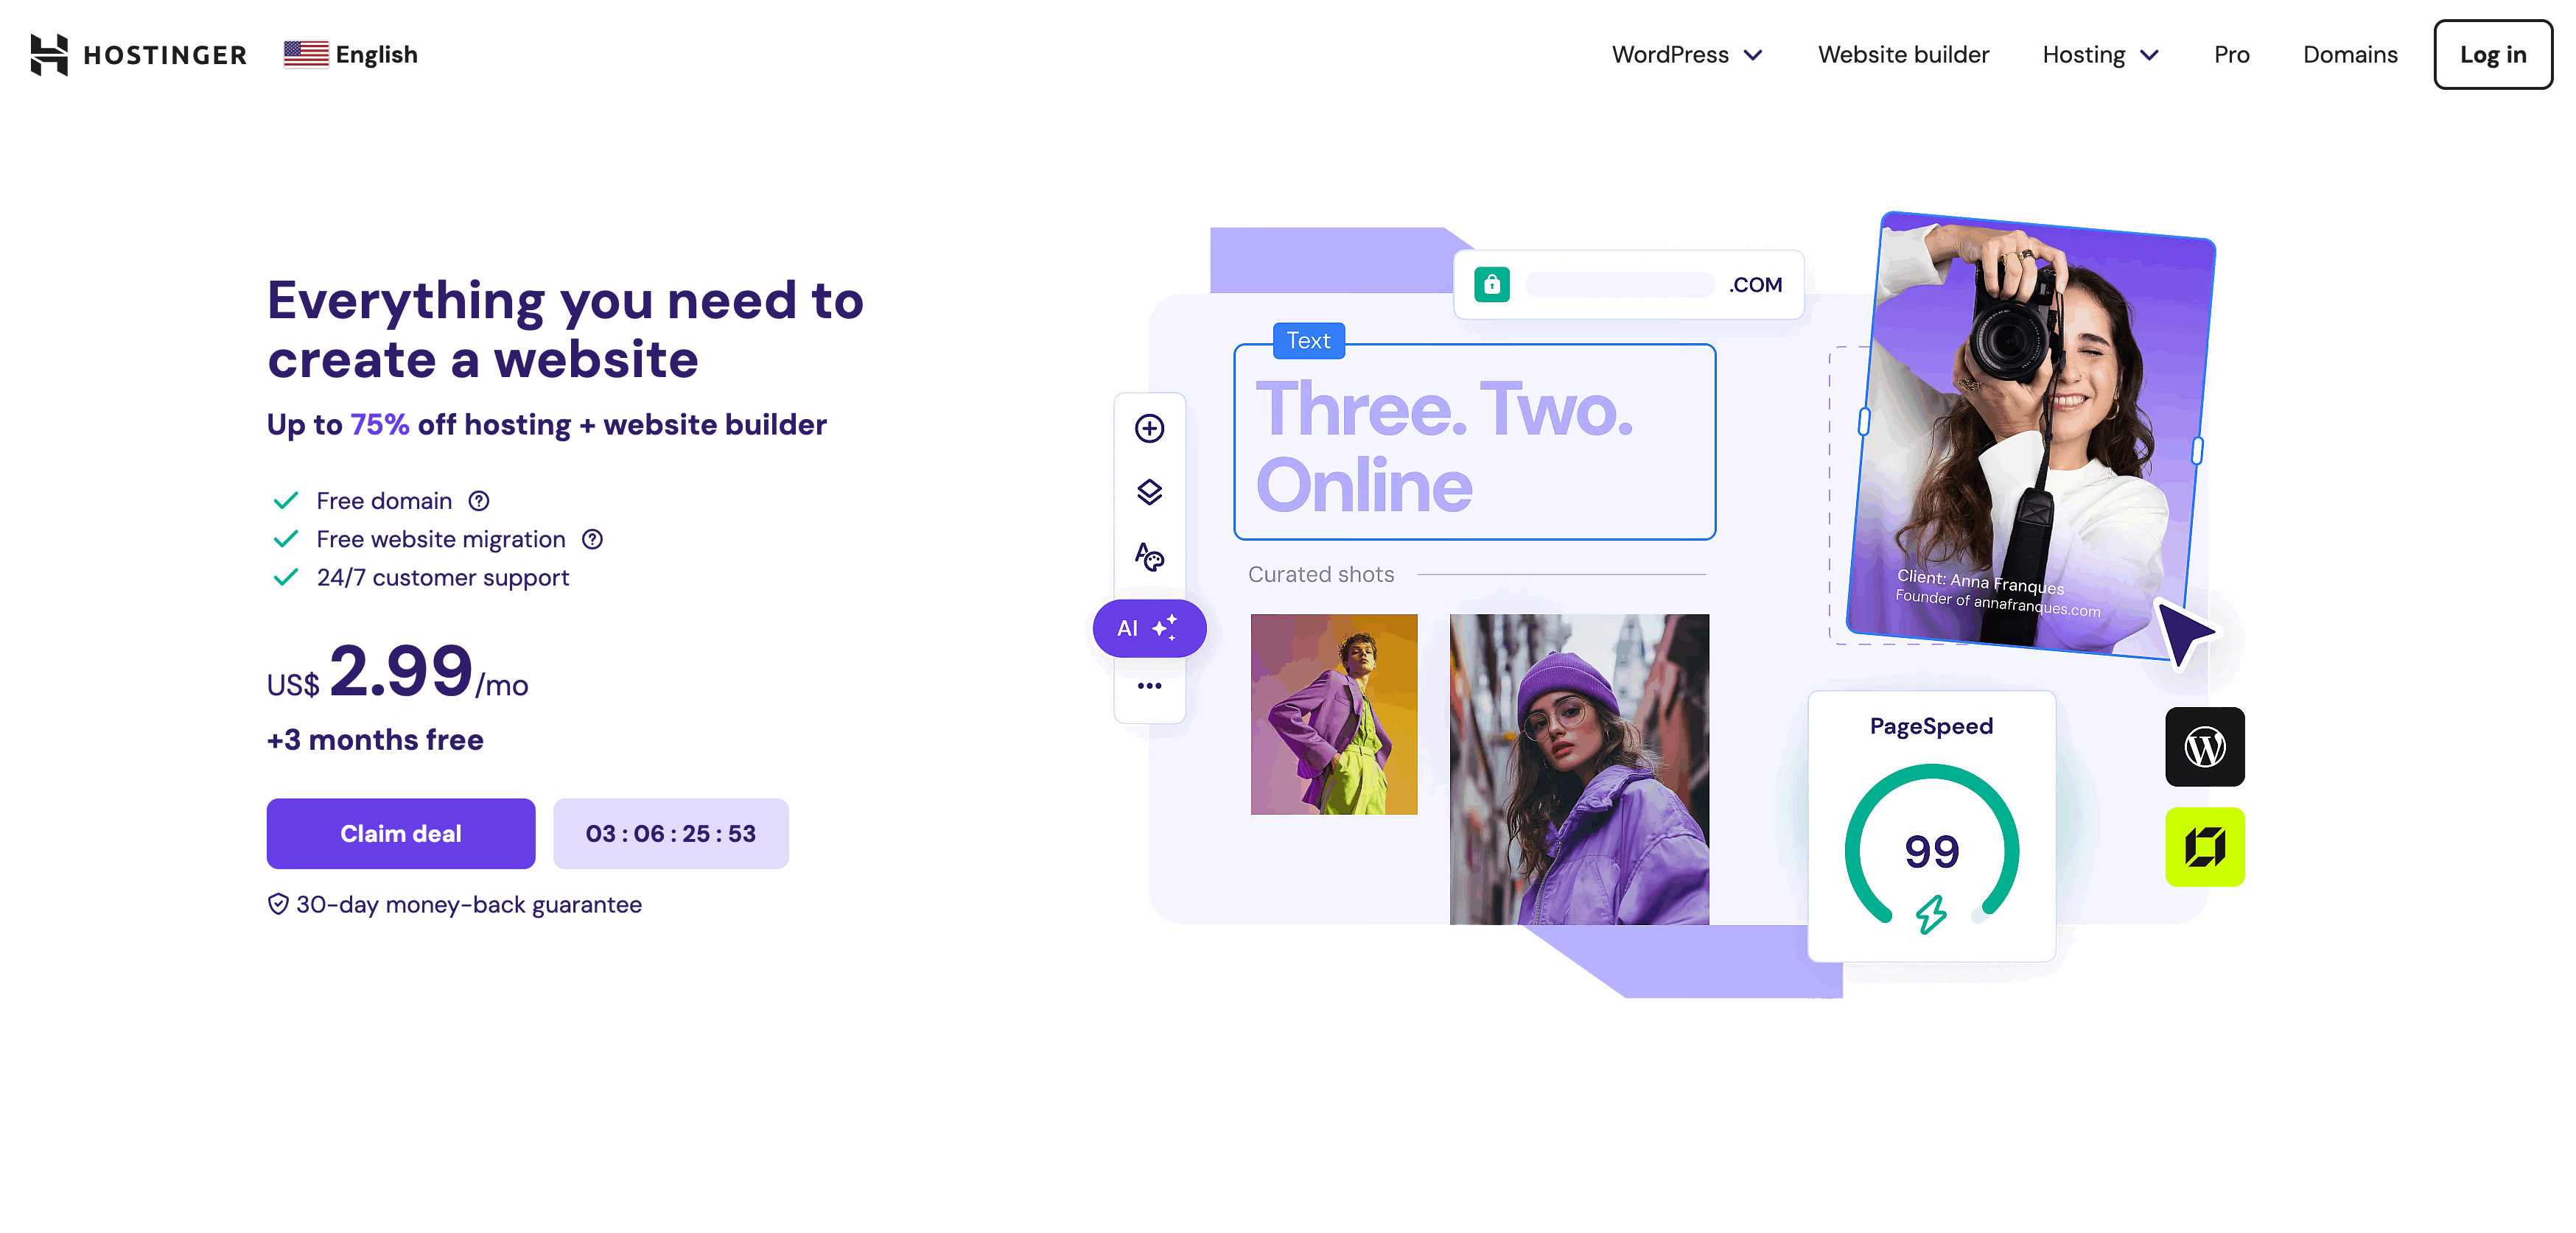The width and height of the screenshot is (2576, 1233).
Task: Click the Claim deal button
Action: pos(400,834)
